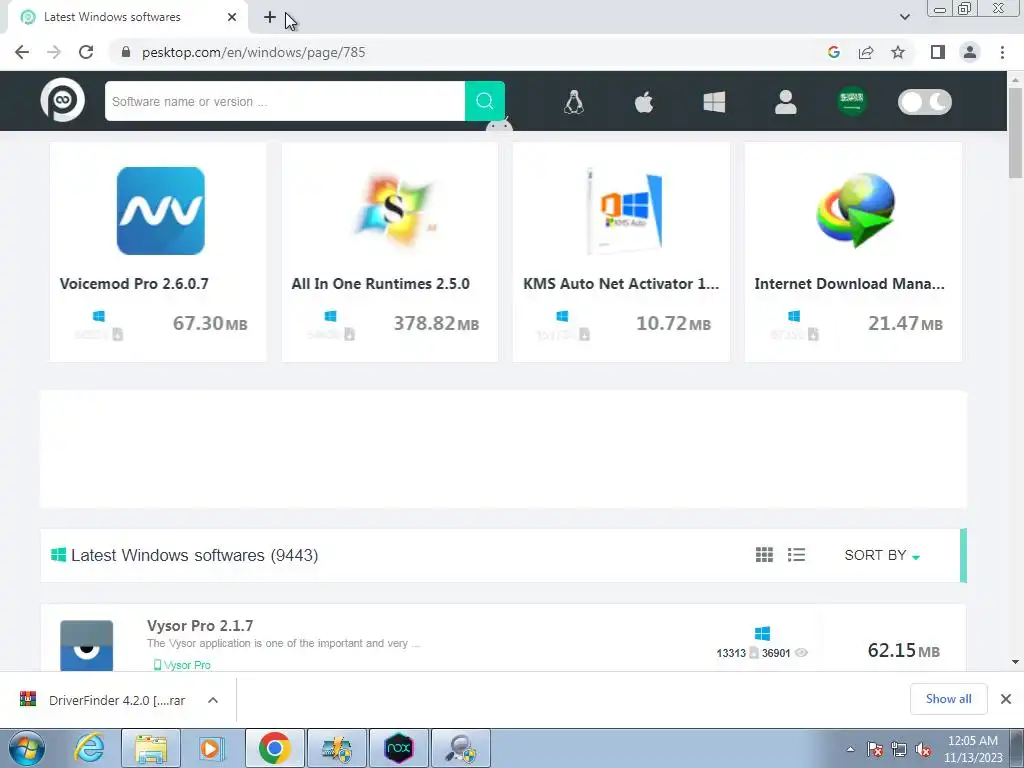Click the share page icon in address bar

coord(866,52)
